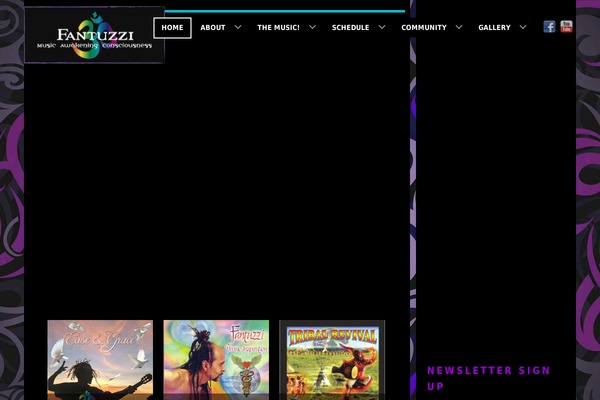Expand the Gallery dropdown chevron
The height and width of the screenshot is (400, 600).
point(523,27)
